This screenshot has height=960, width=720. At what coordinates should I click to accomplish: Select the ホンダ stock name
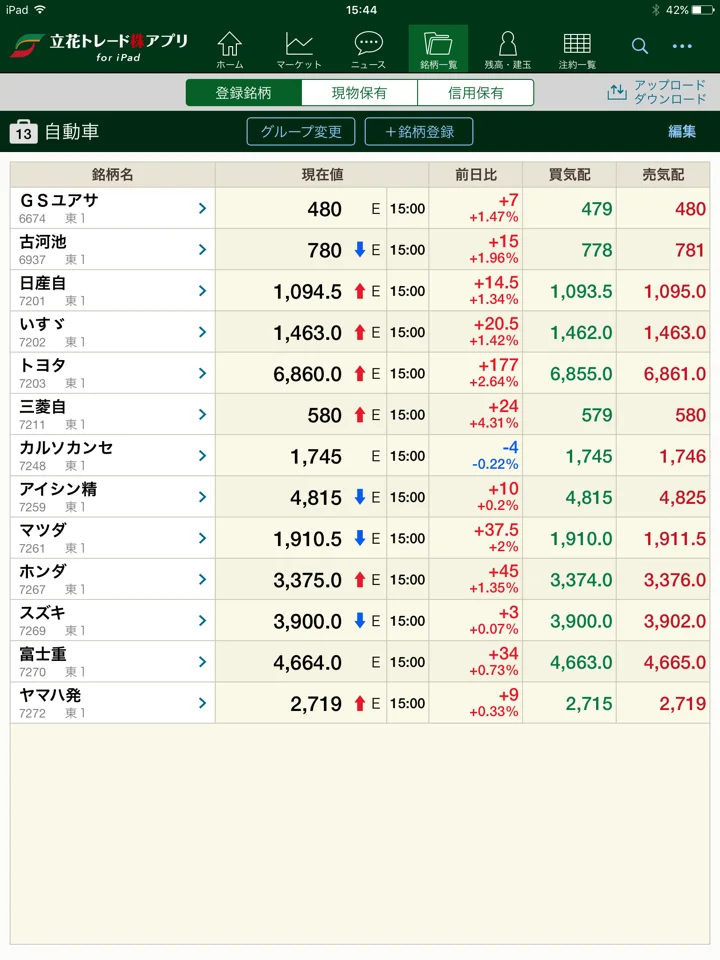click(x=43, y=571)
